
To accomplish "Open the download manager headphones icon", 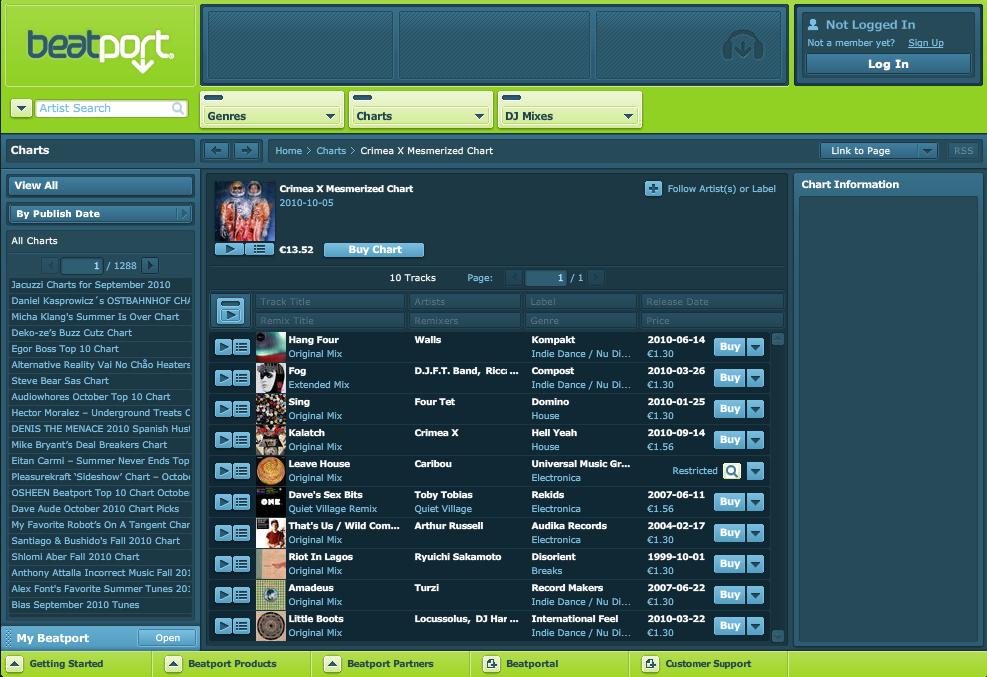I will 743,47.
